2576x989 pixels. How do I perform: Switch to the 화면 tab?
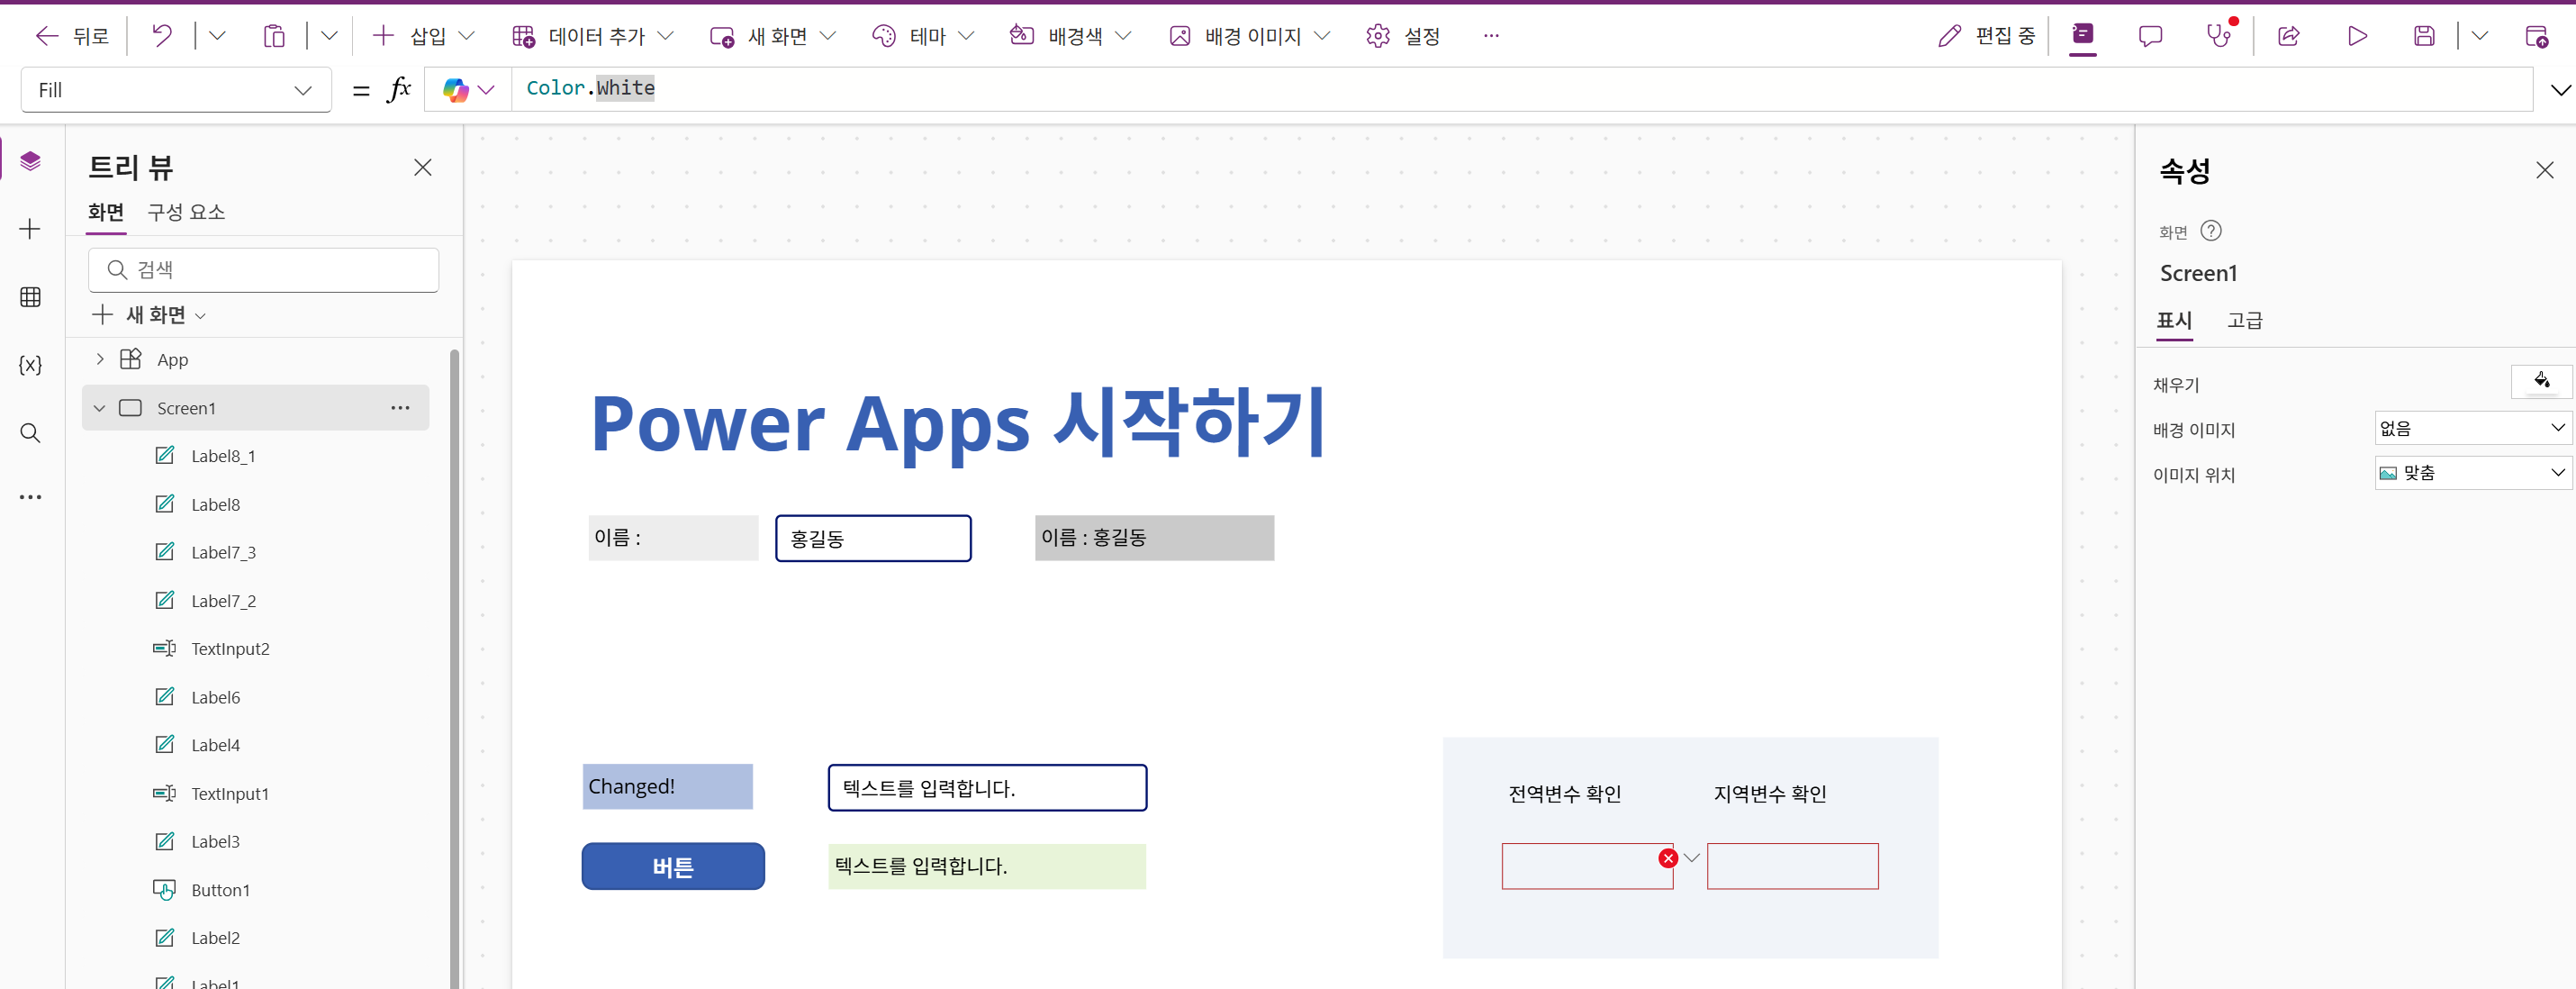coord(106,212)
